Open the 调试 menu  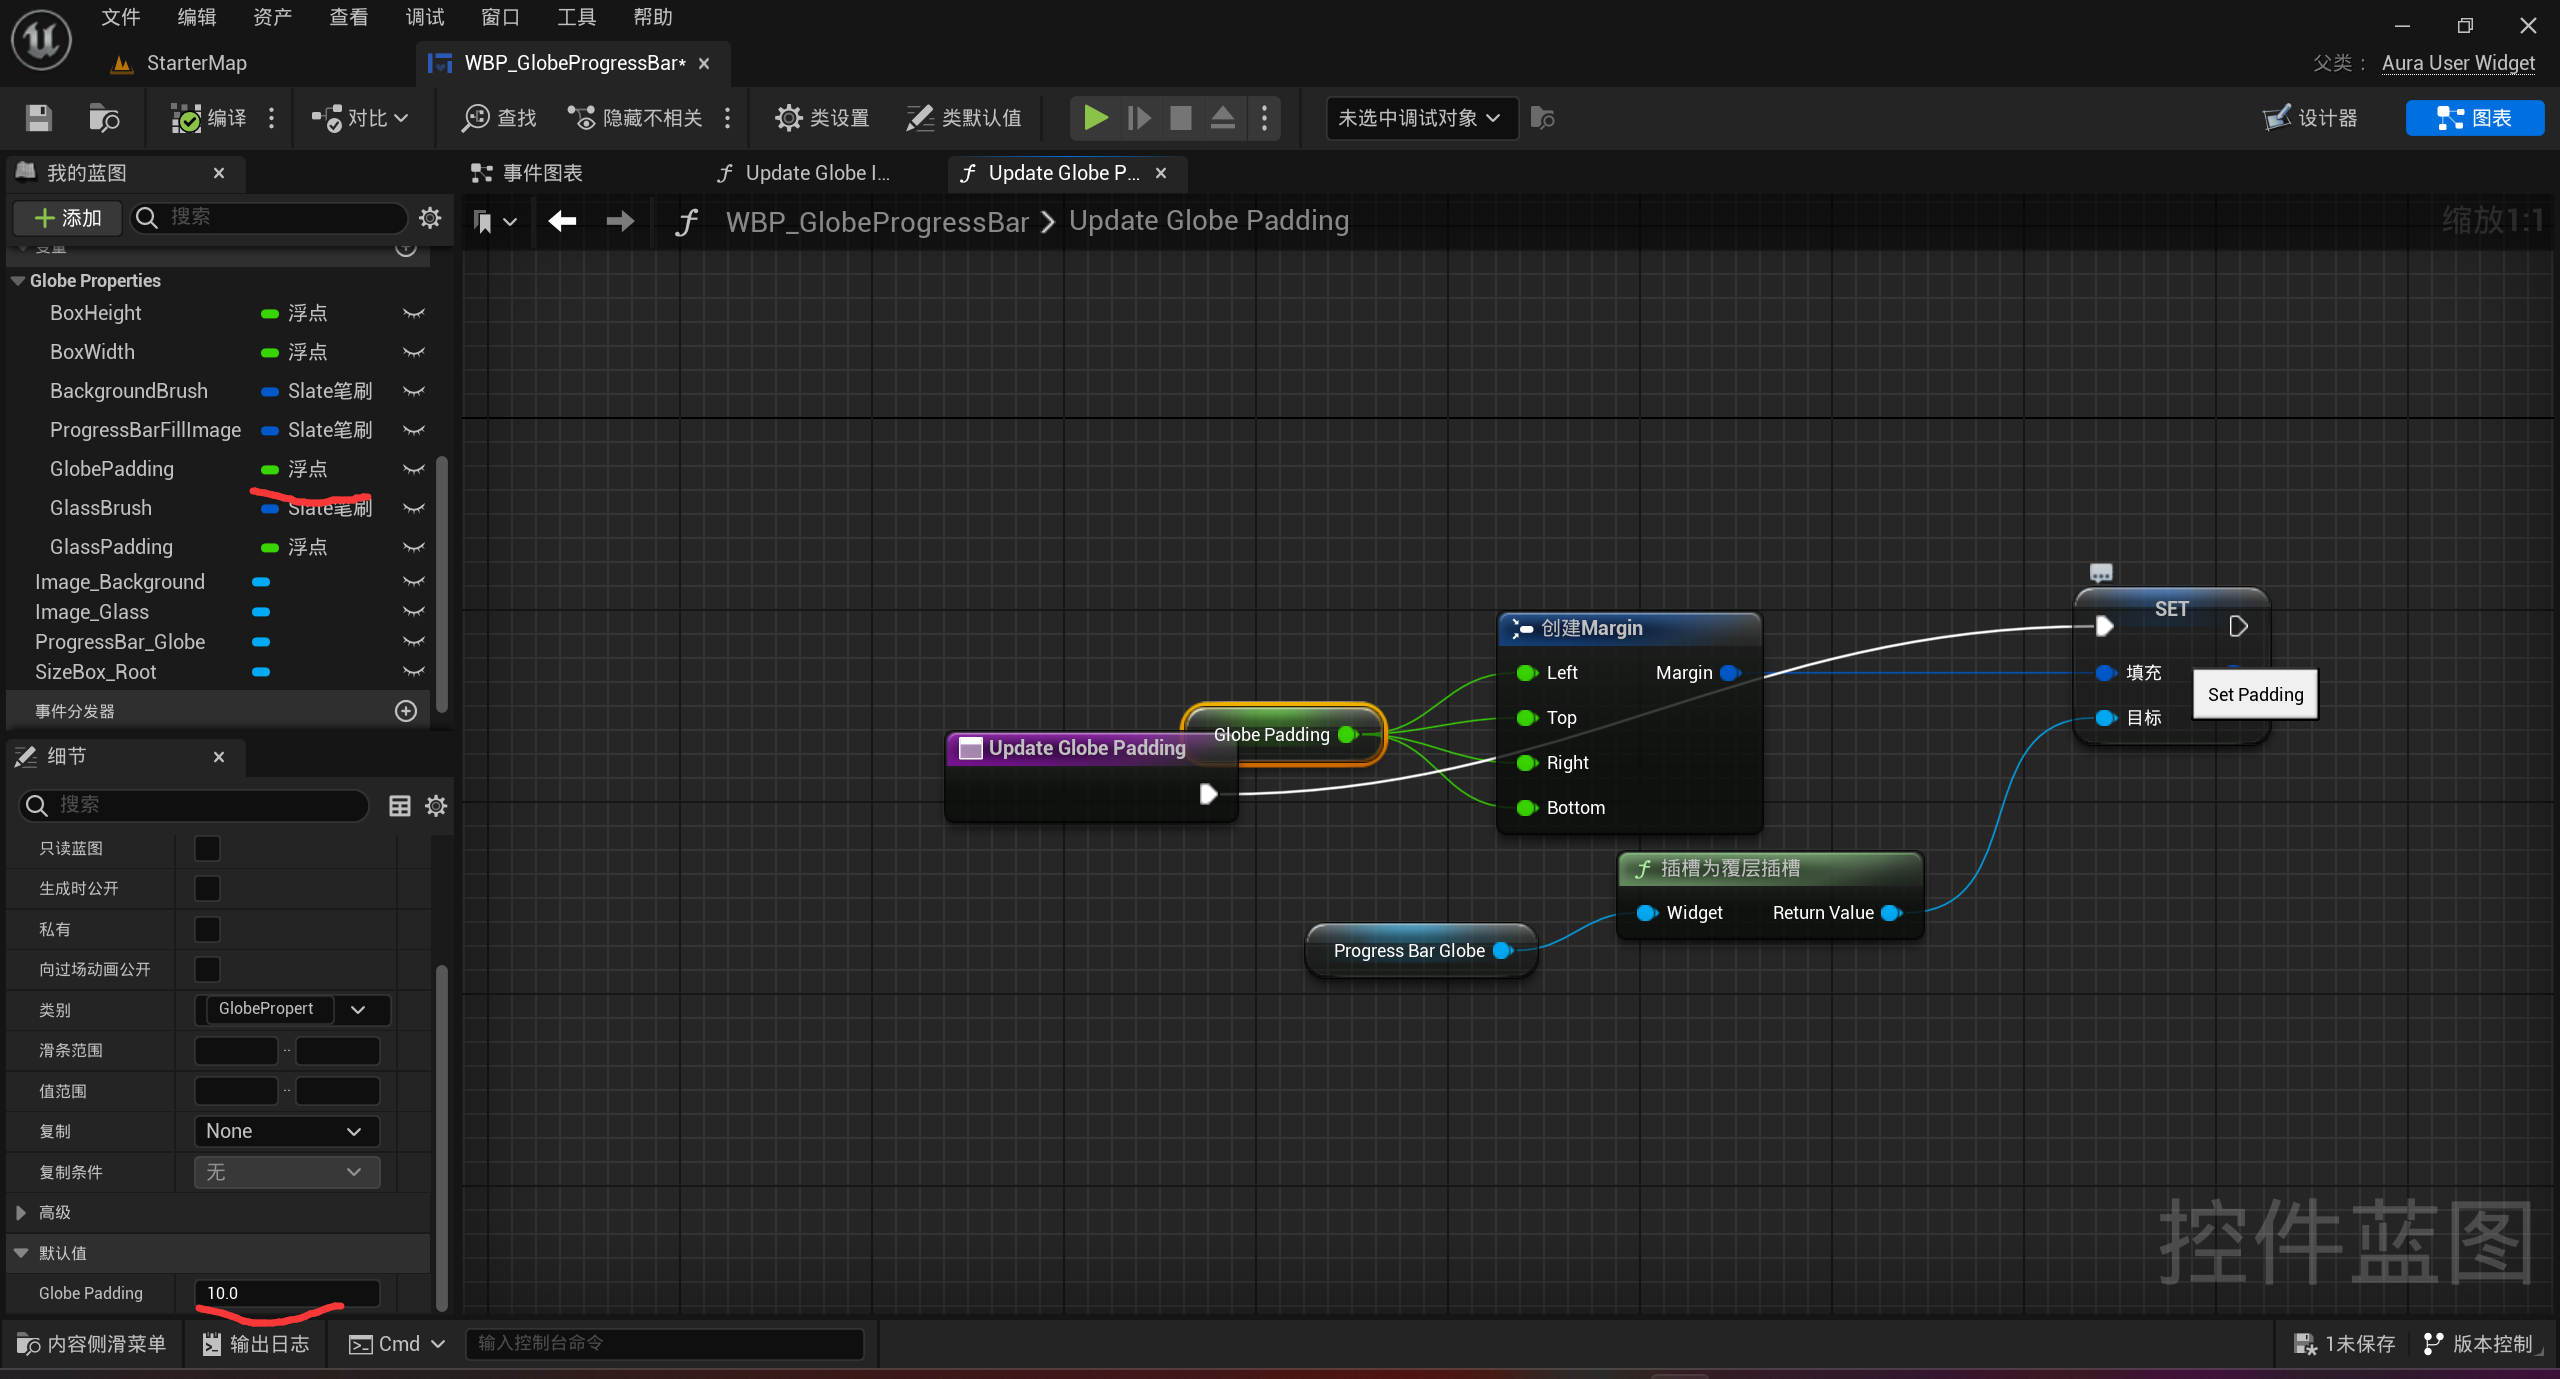click(425, 17)
